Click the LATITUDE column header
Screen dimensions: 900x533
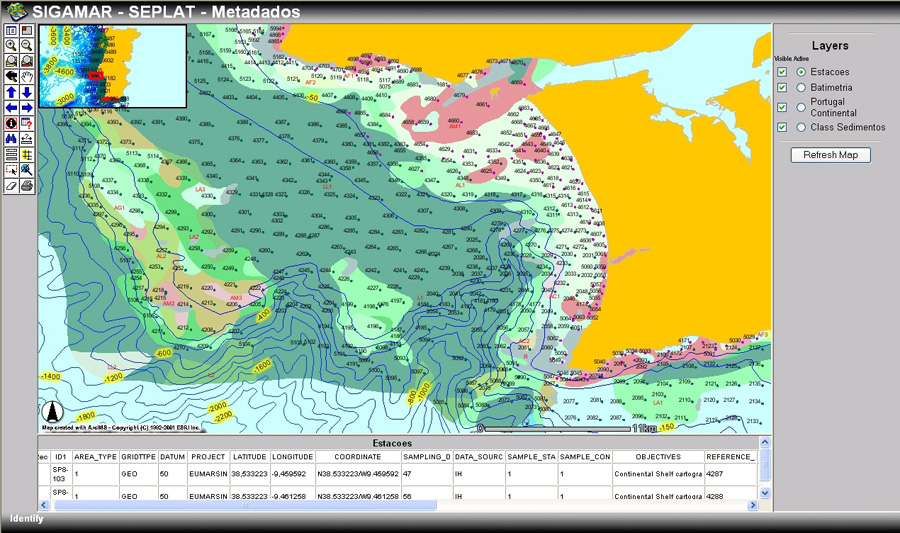(250, 457)
